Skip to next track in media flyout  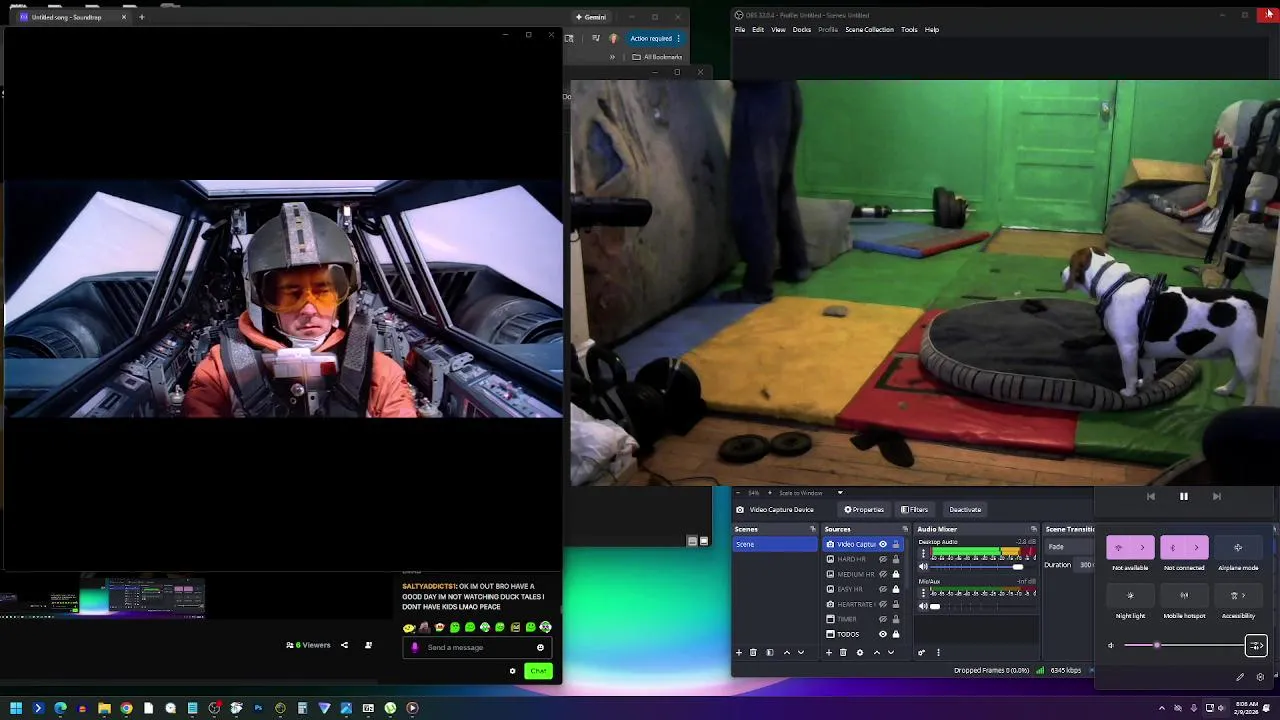pos(1216,496)
